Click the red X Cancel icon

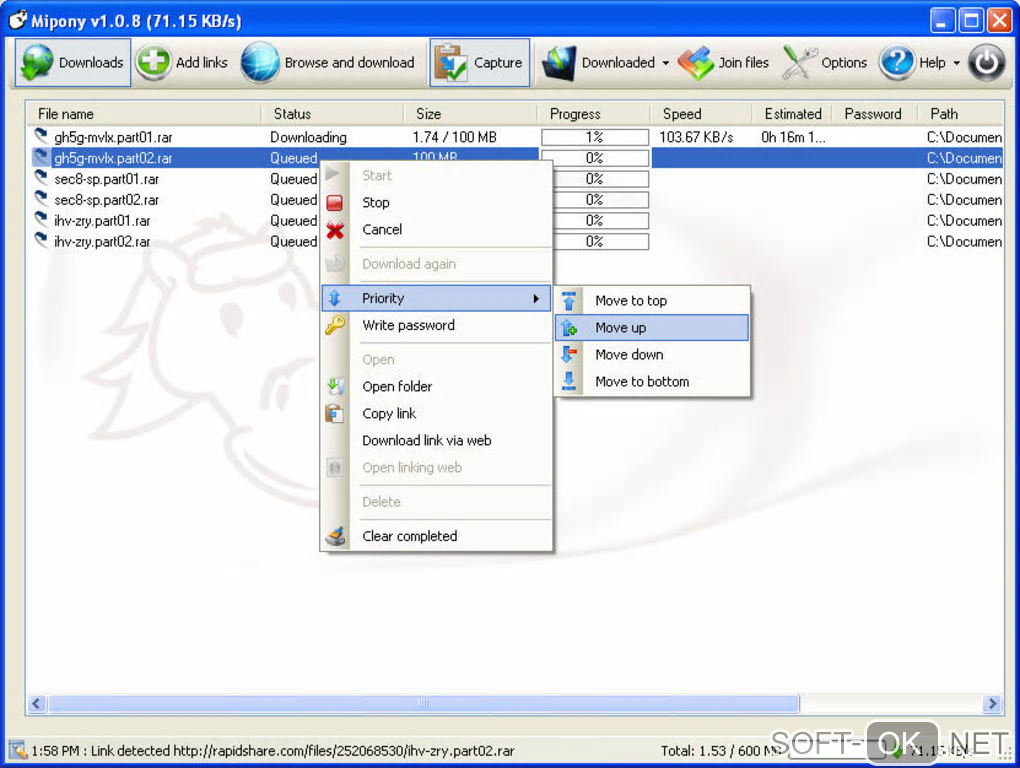click(335, 230)
